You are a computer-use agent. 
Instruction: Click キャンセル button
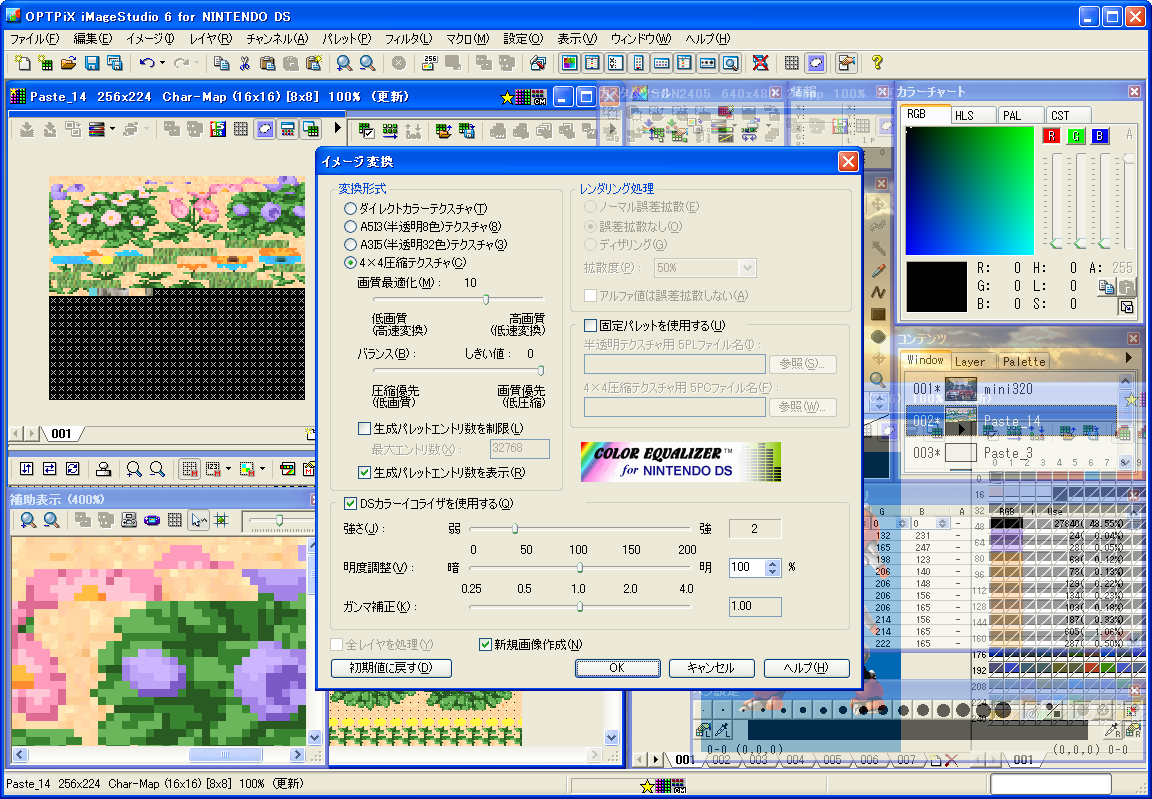711,668
